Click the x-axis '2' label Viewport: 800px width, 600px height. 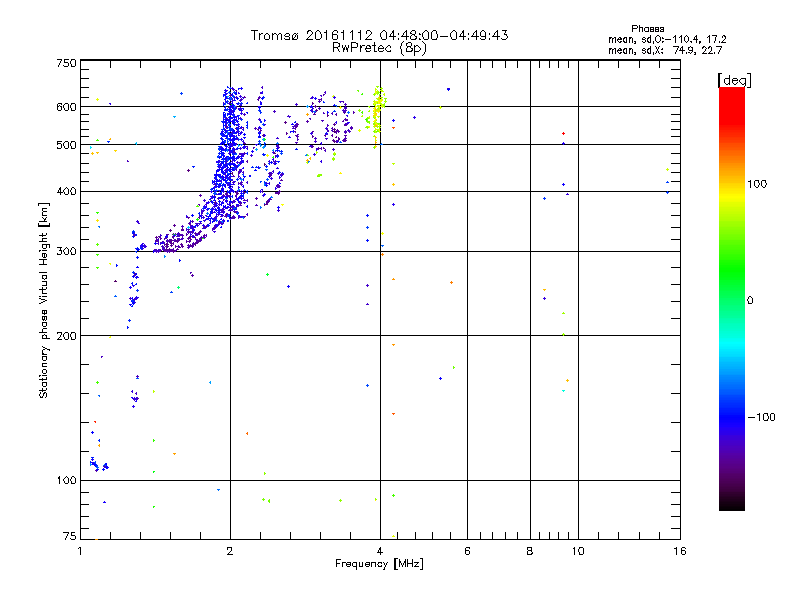(x=230, y=551)
